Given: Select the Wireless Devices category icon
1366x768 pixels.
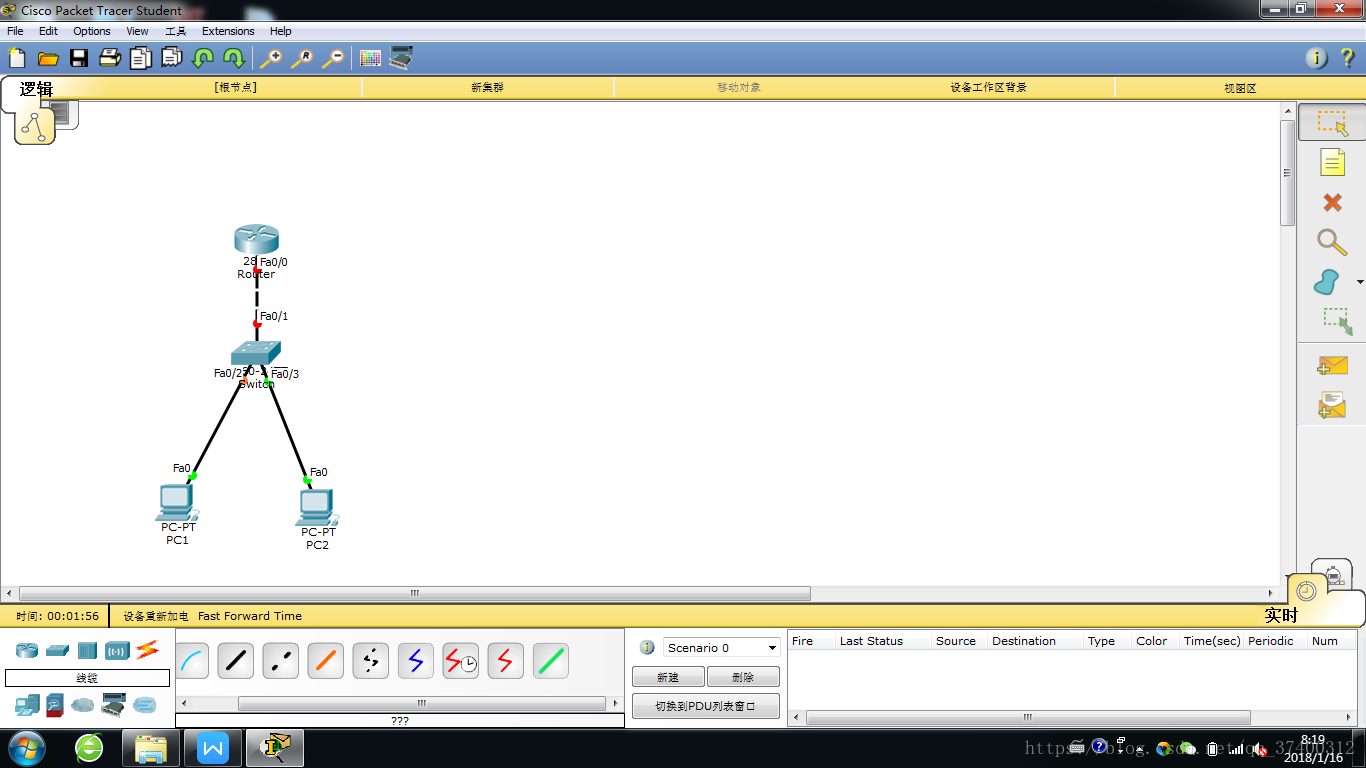Looking at the screenshot, I should (117, 650).
